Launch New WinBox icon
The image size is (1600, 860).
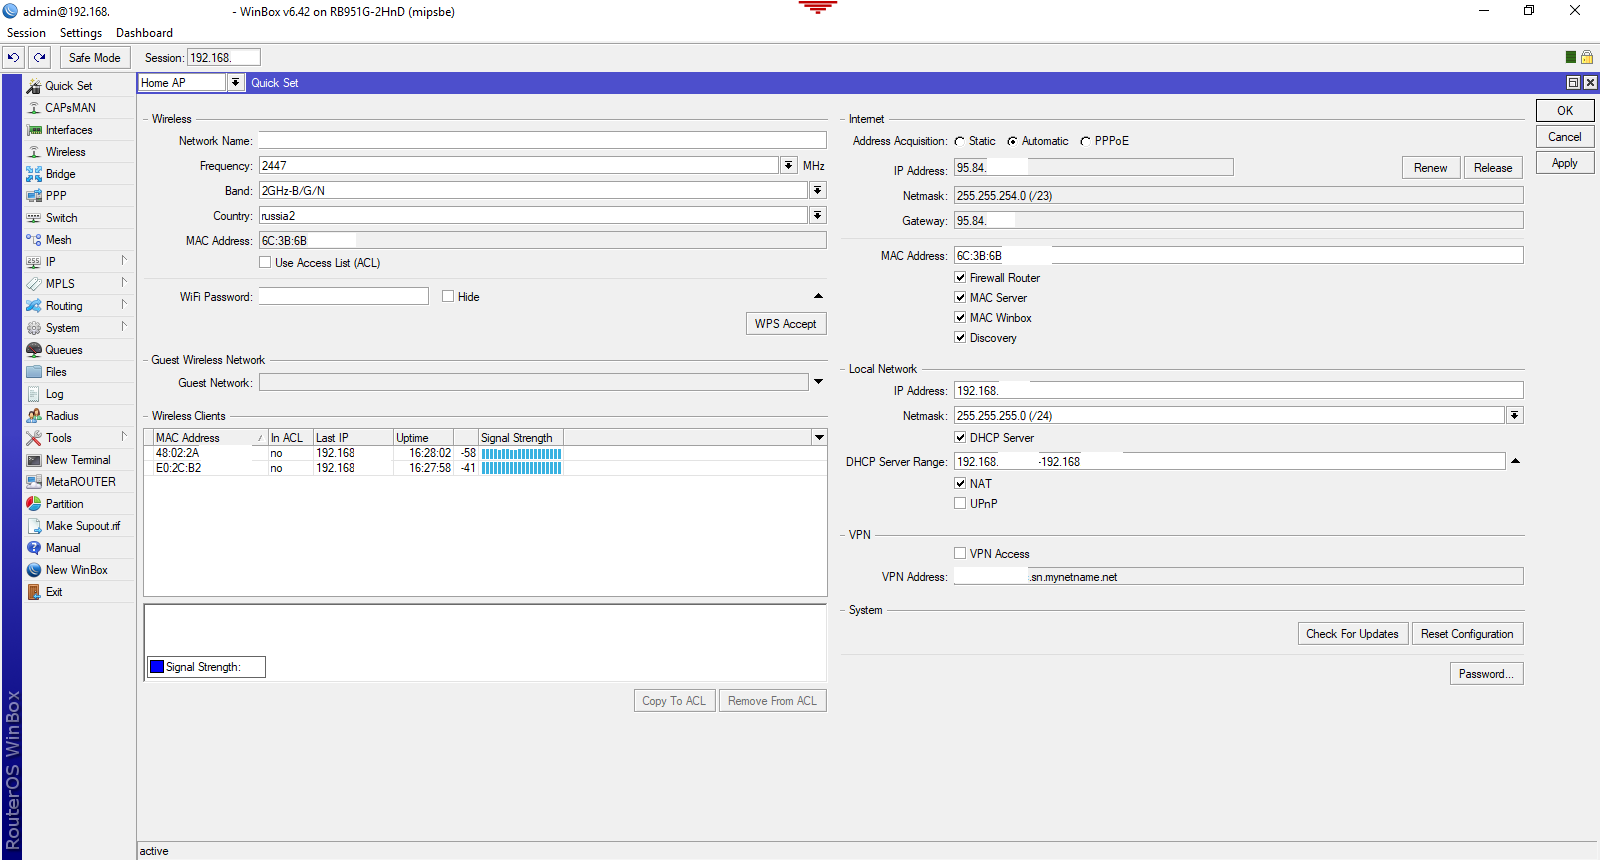click(34, 570)
